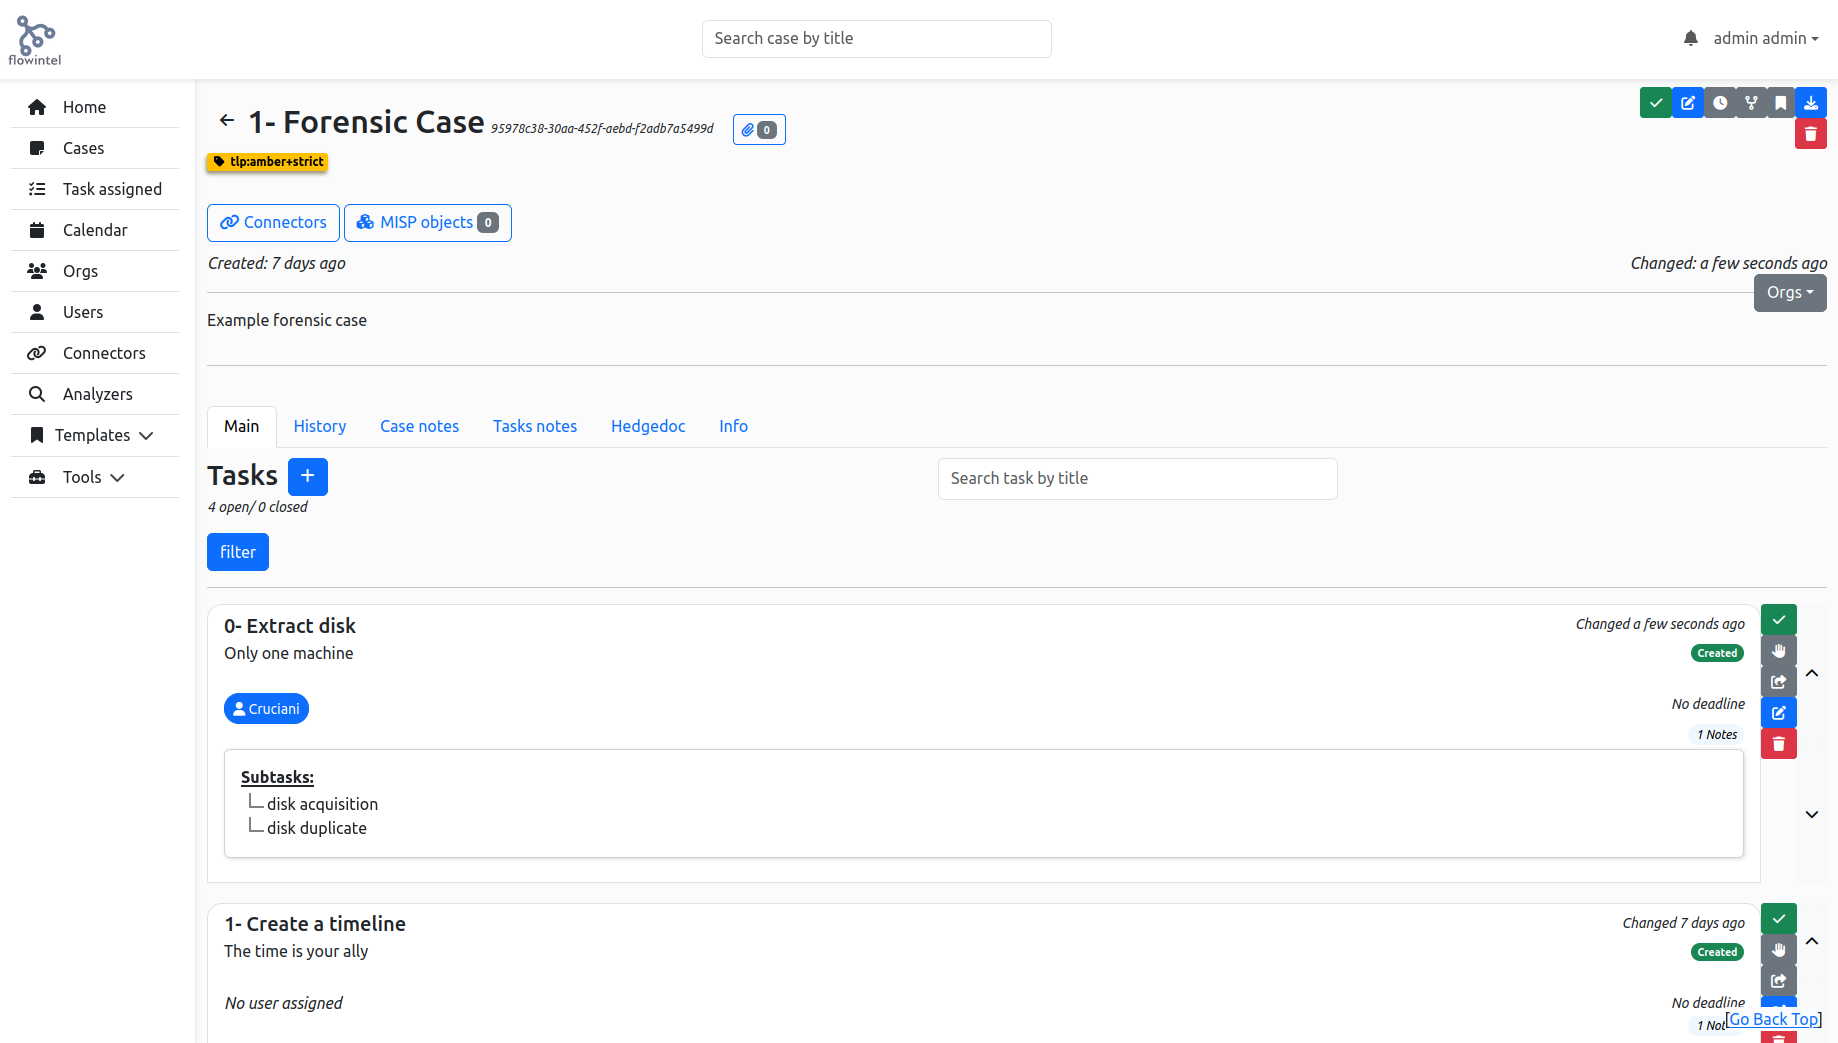Click the filter button

pyautogui.click(x=238, y=552)
